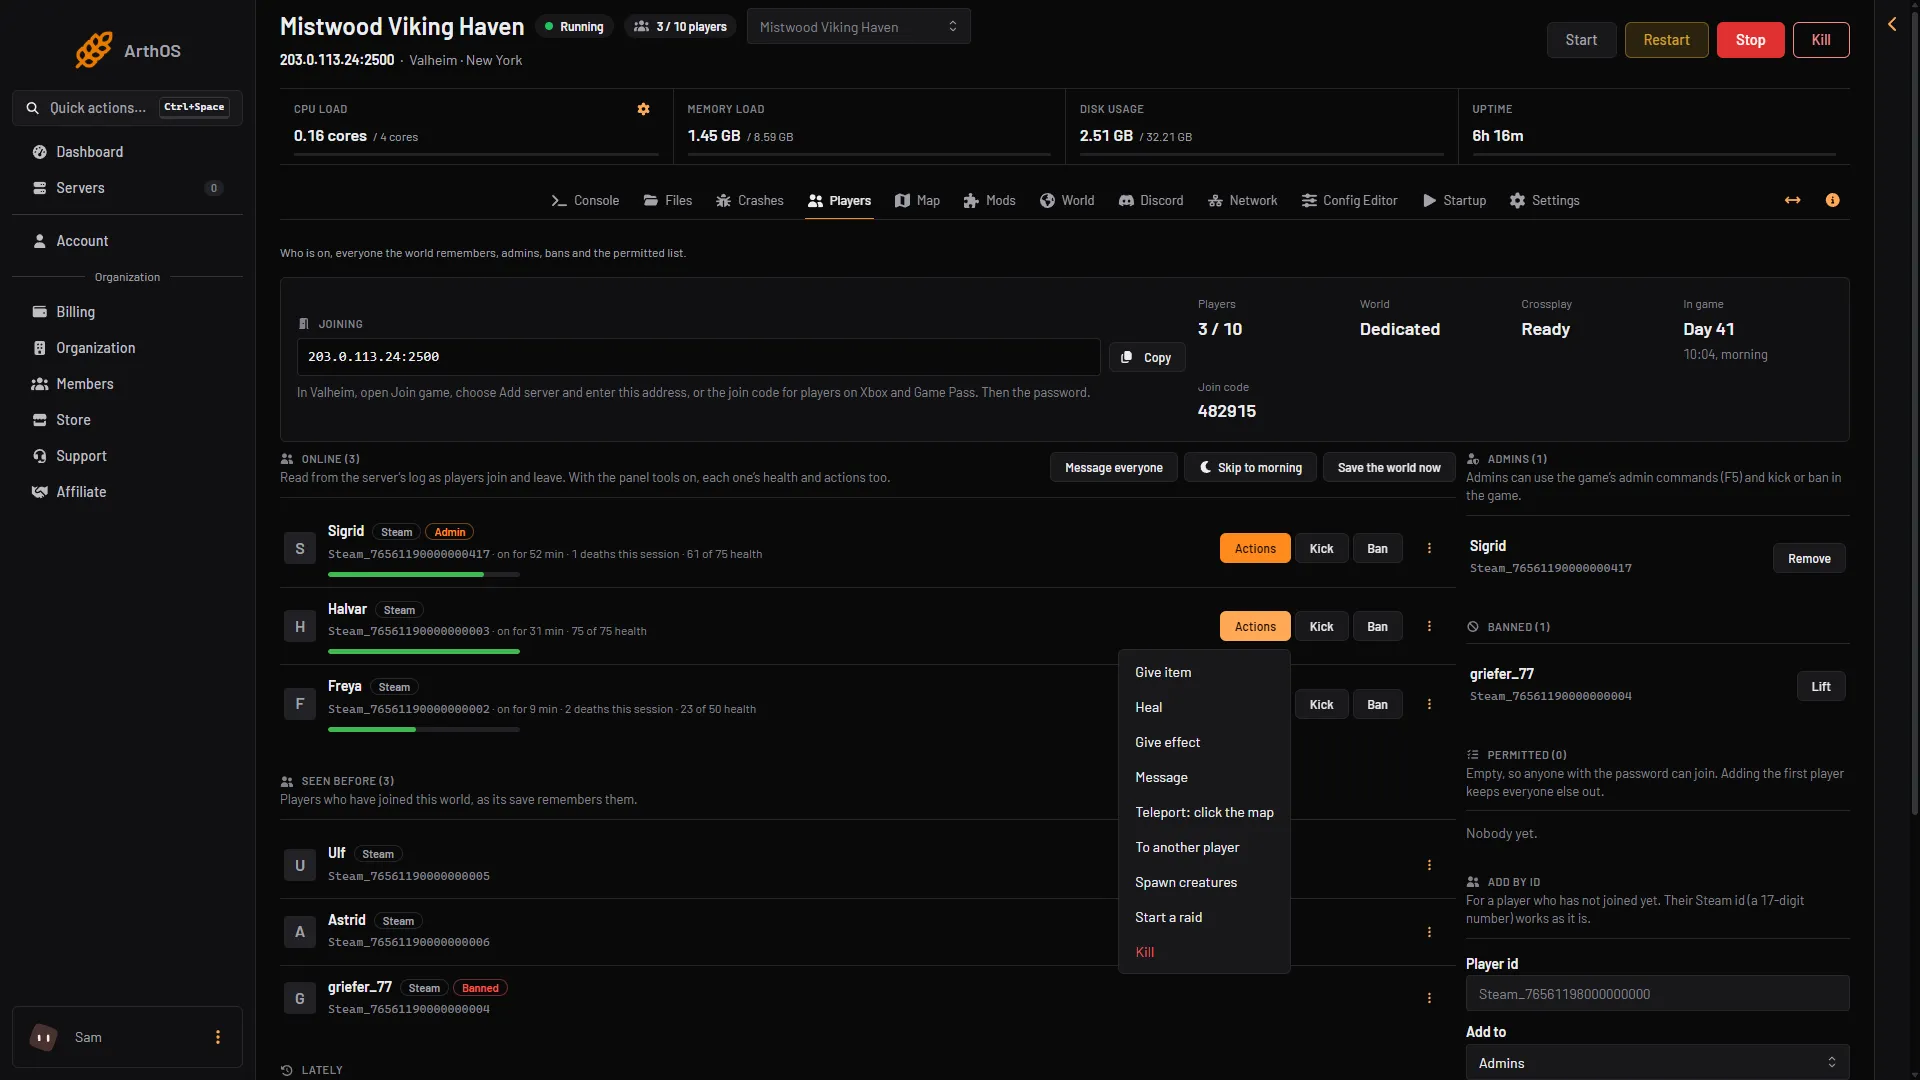Lift the ban on griefer_77
The height and width of the screenshot is (1080, 1920).
pos(1820,687)
